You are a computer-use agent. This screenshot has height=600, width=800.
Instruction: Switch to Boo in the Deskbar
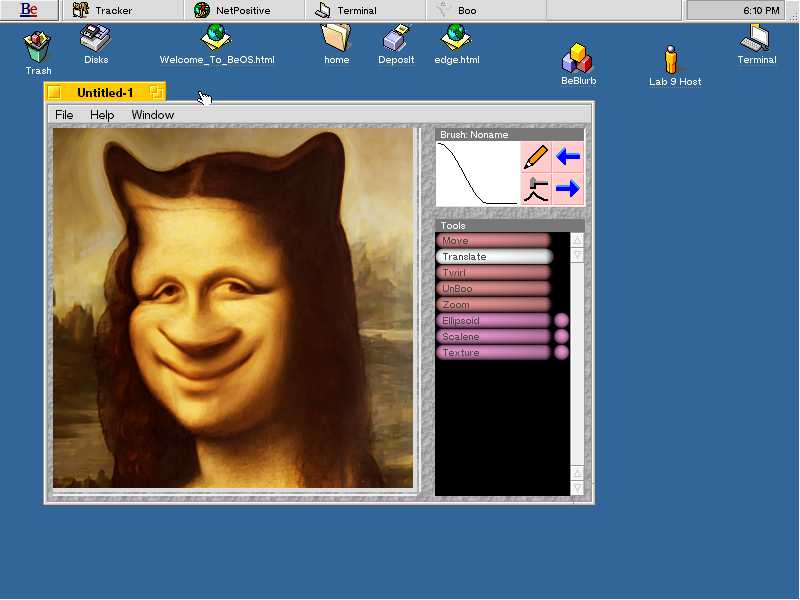click(486, 10)
